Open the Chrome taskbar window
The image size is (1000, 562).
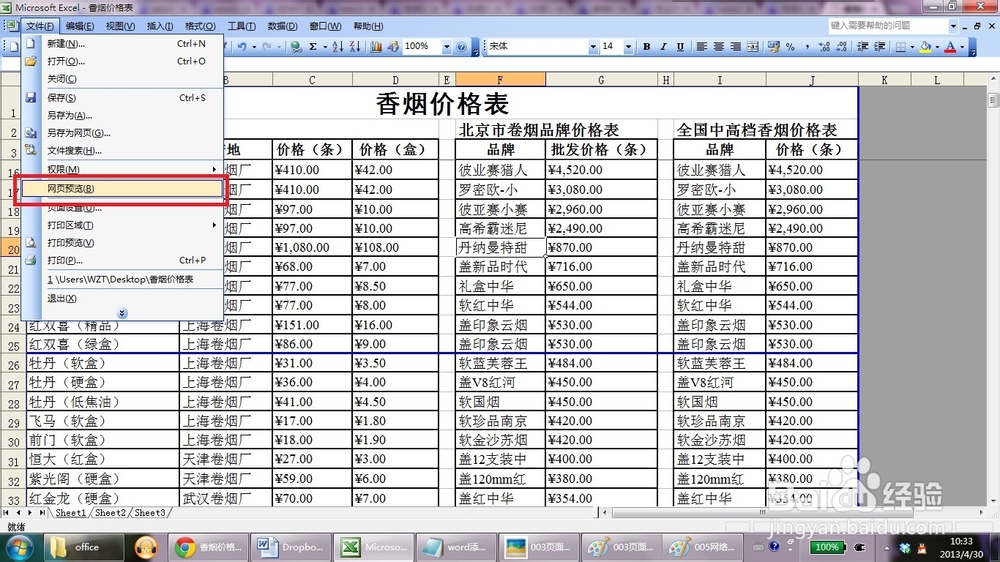[209, 547]
